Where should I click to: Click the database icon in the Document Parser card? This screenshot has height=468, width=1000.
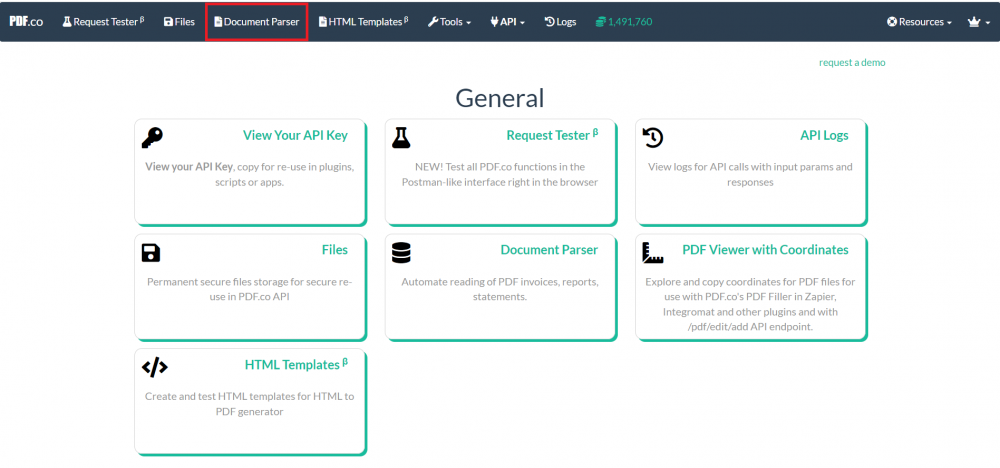pyautogui.click(x=401, y=252)
